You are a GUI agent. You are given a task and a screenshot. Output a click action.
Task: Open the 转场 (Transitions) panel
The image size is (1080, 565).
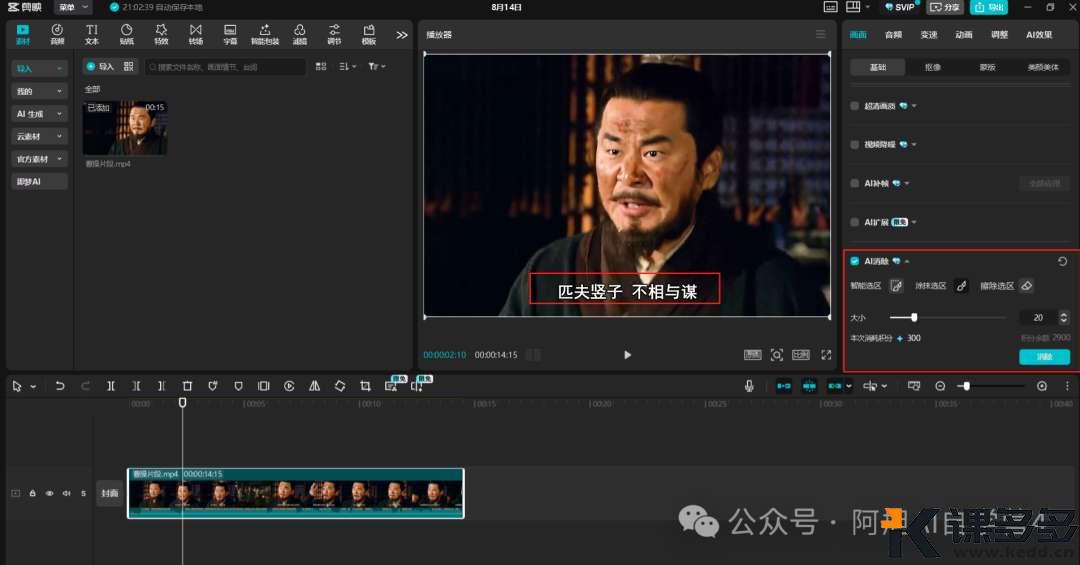click(x=196, y=35)
